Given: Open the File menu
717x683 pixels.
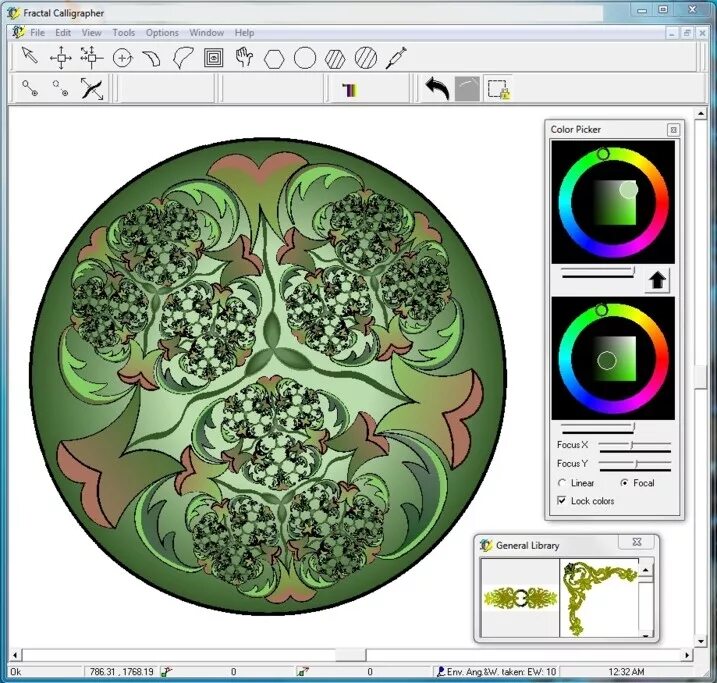Looking at the screenshot, I should (x=37, y=33).
